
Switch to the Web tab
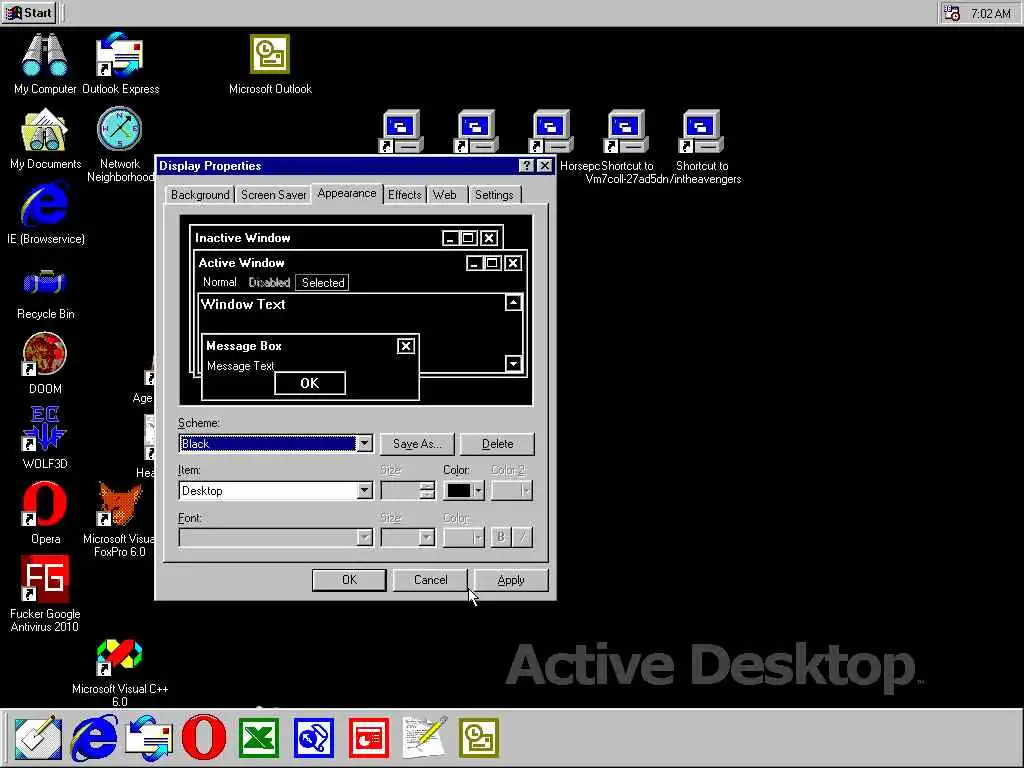[445, 195]
